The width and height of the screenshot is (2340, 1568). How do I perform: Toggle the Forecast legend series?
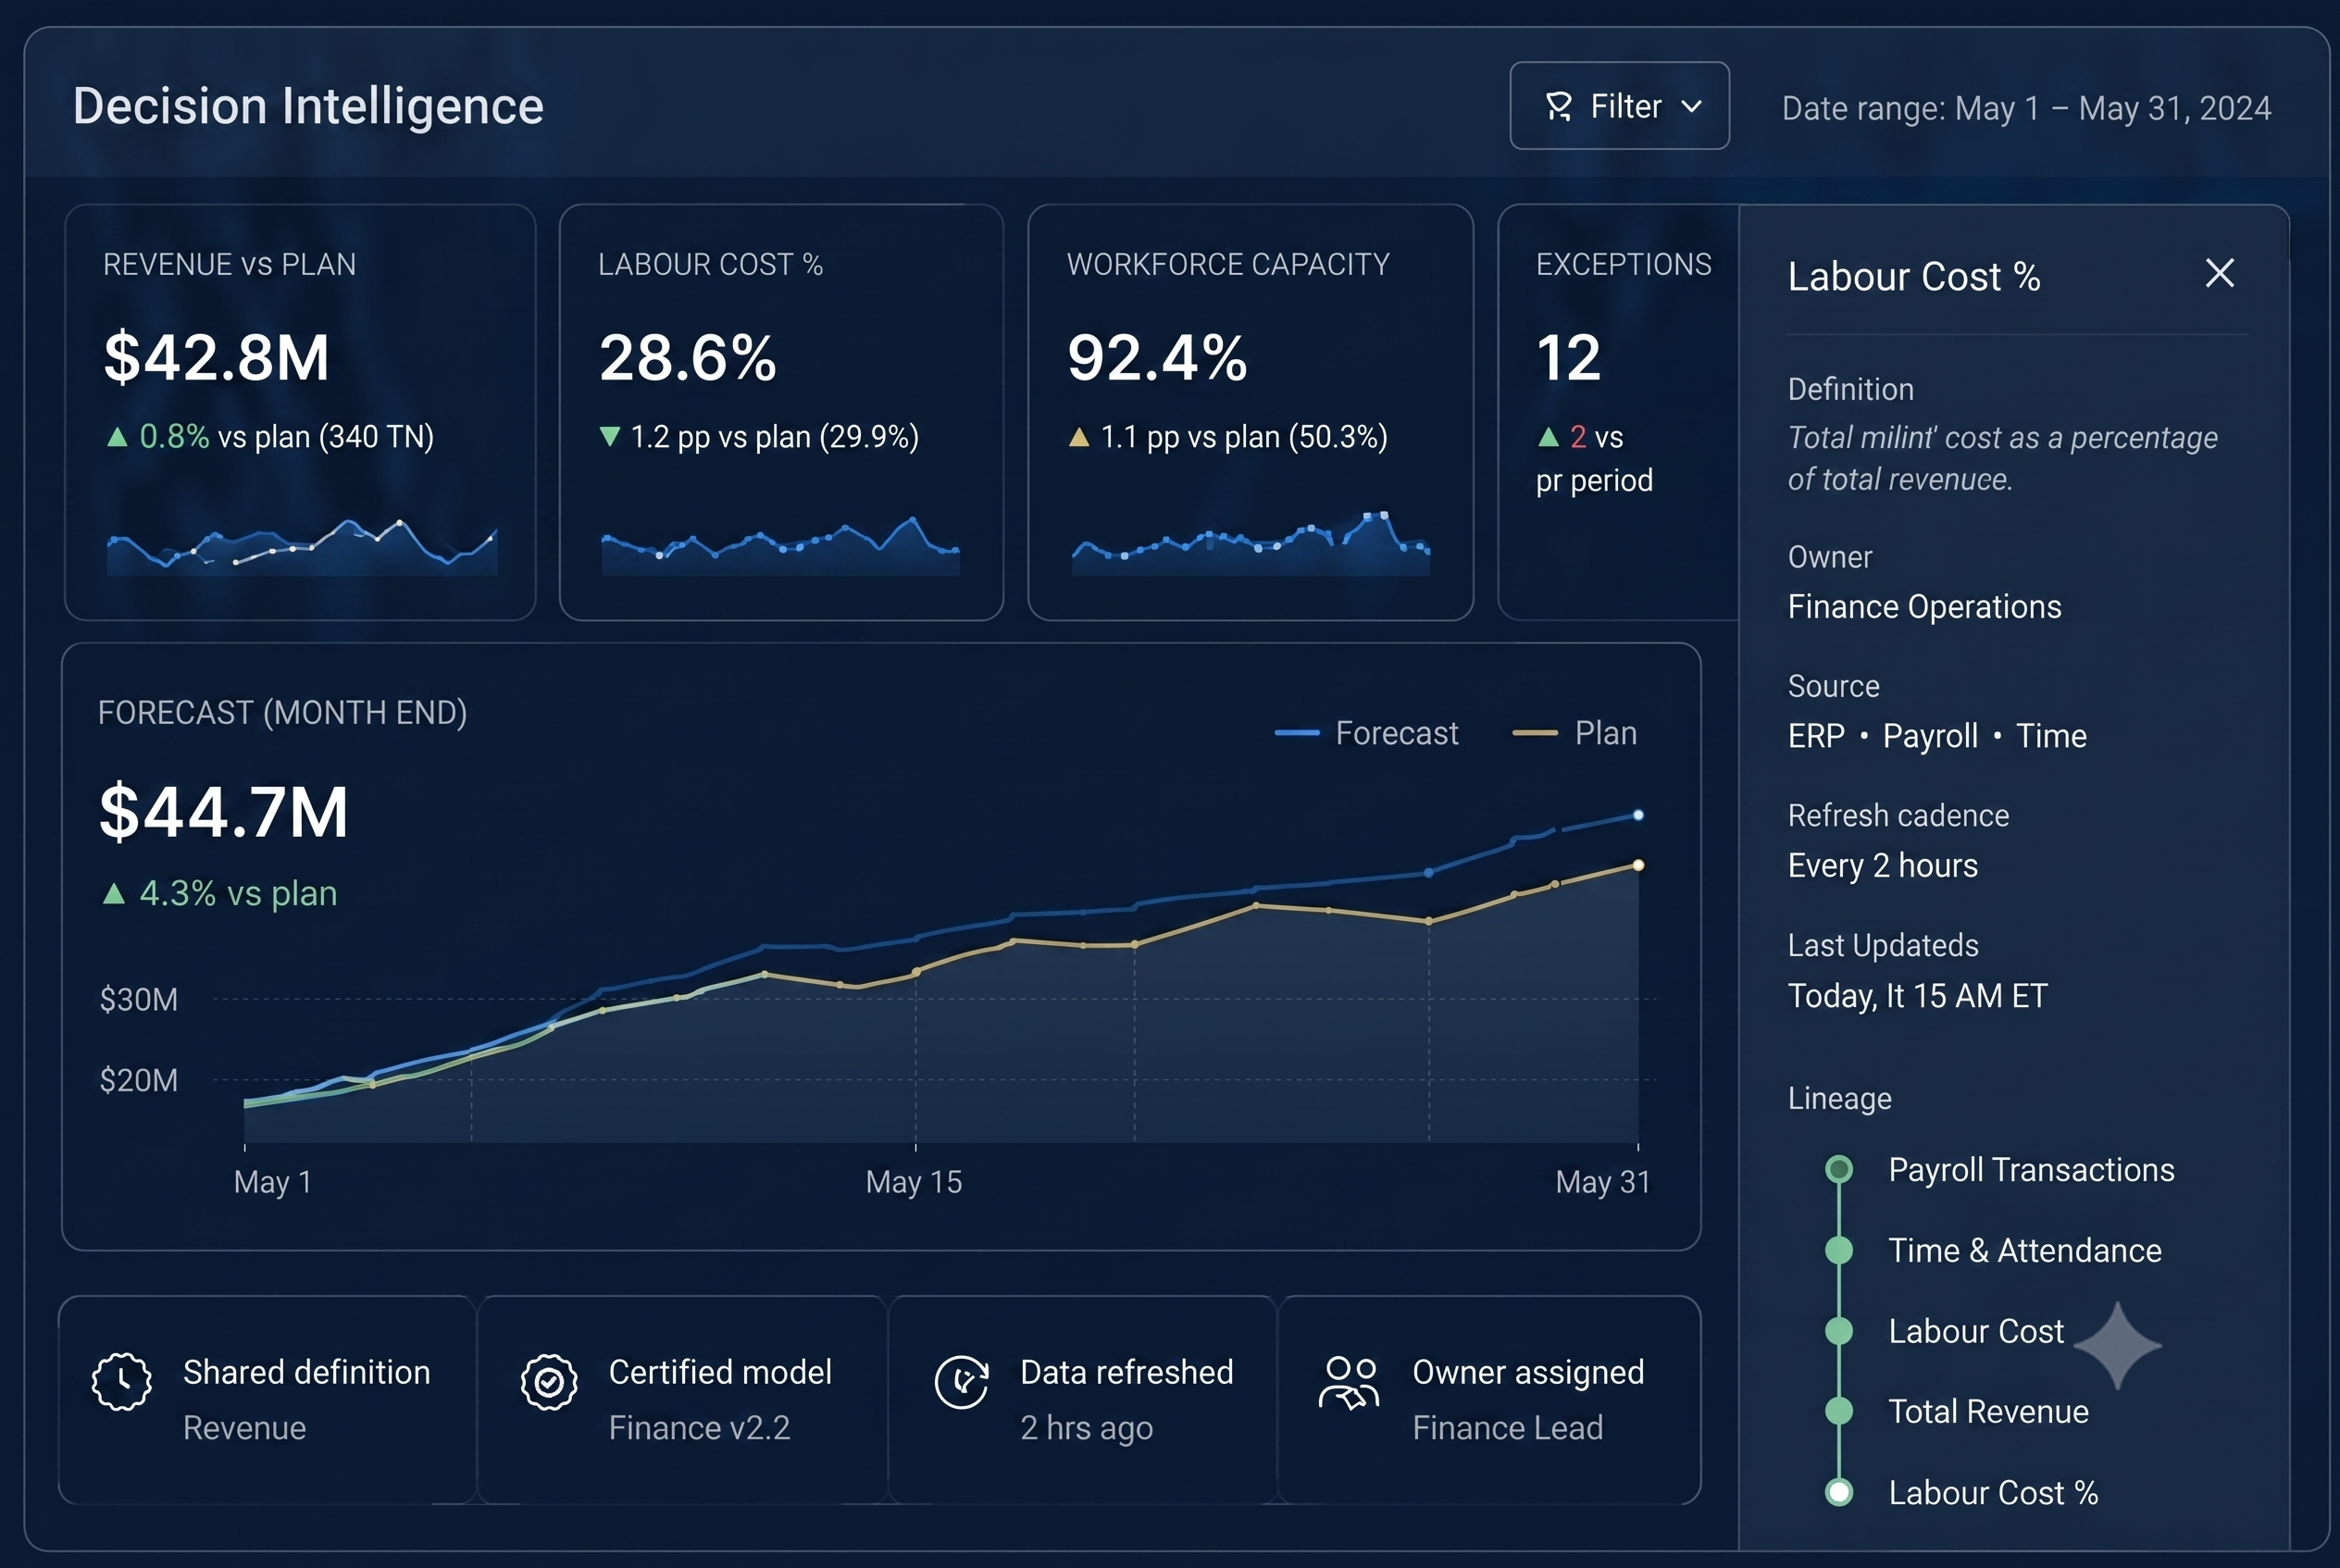pos(1366,733)
